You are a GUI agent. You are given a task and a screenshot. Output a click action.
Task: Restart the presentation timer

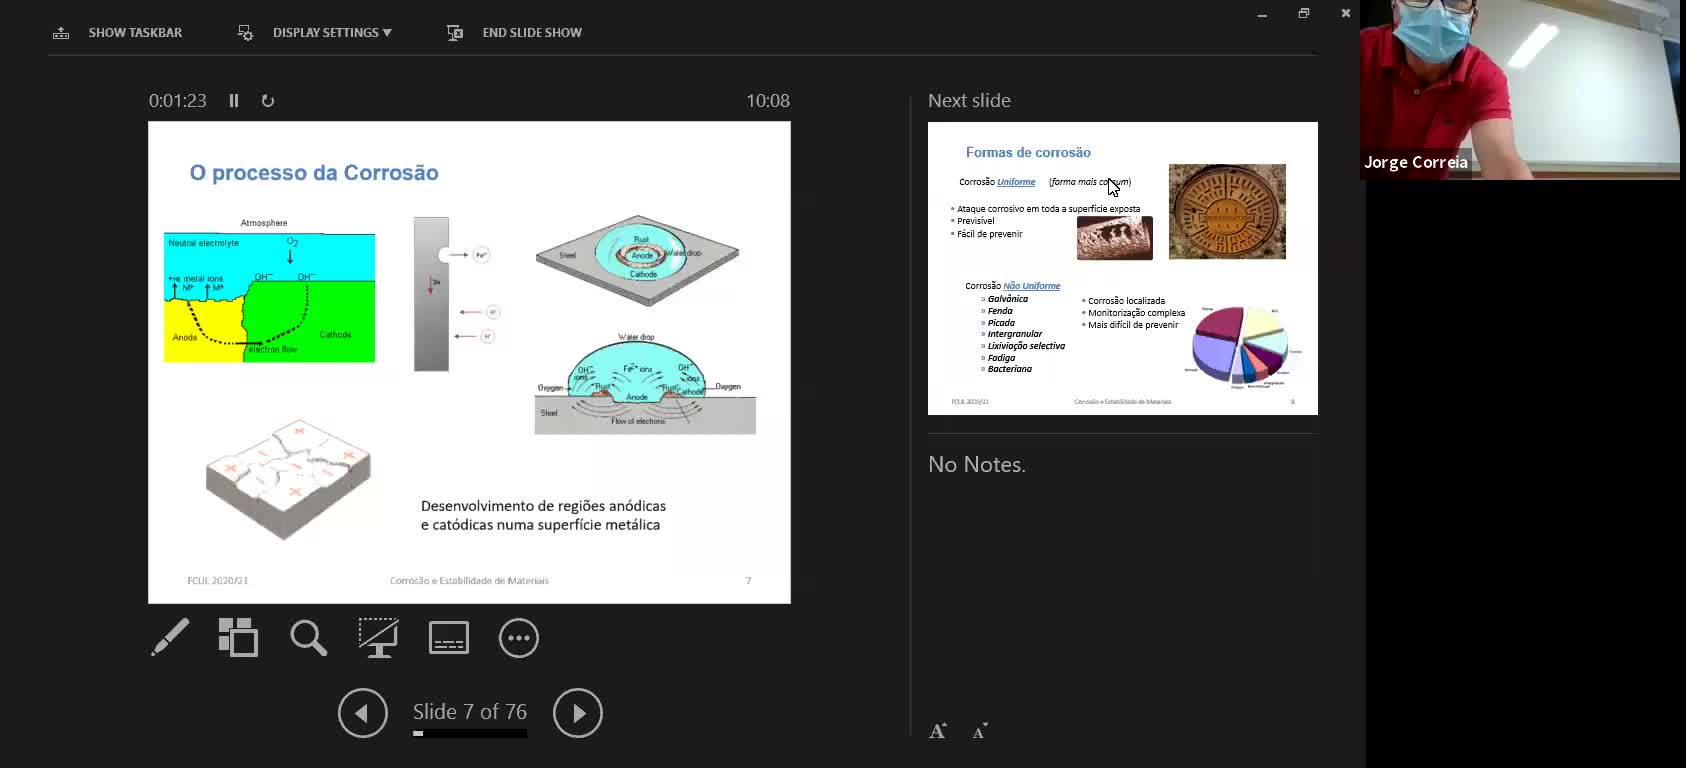click(268, 101)
